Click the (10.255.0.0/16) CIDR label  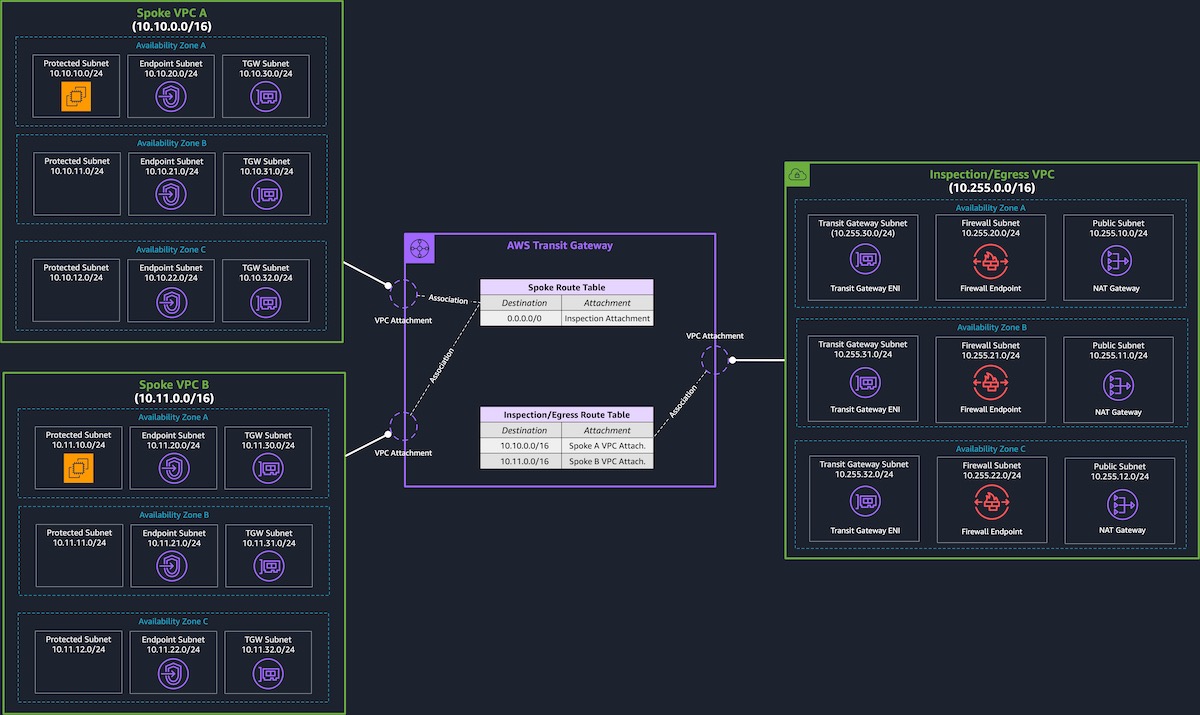(992, 188)
